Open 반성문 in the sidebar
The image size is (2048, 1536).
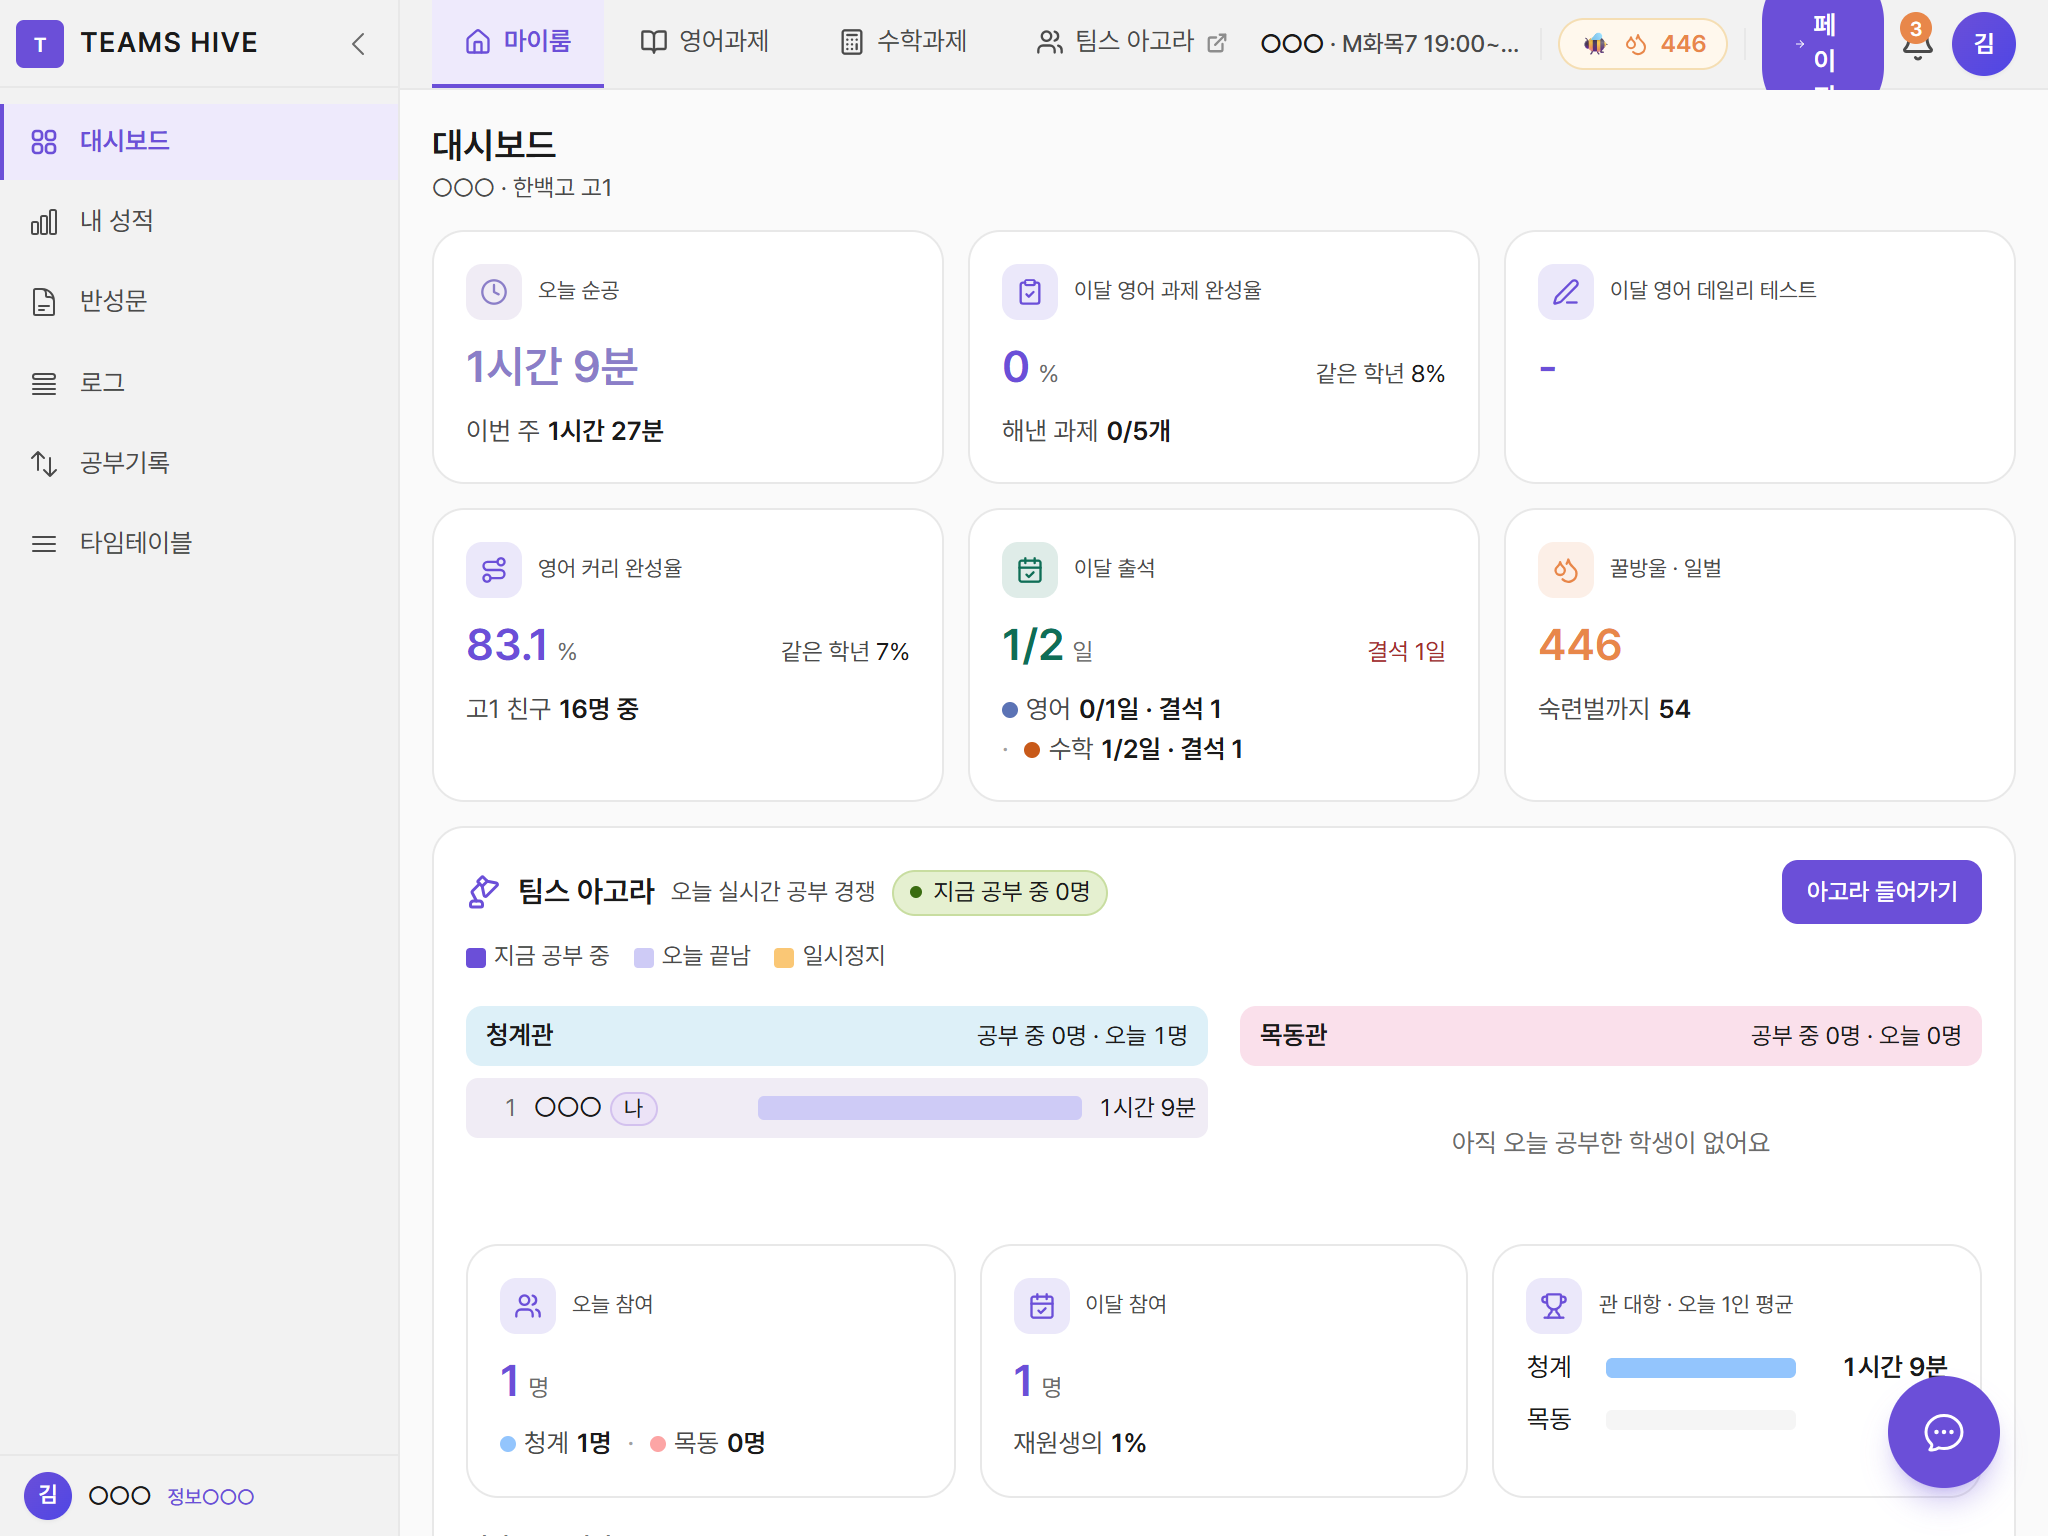200,302
